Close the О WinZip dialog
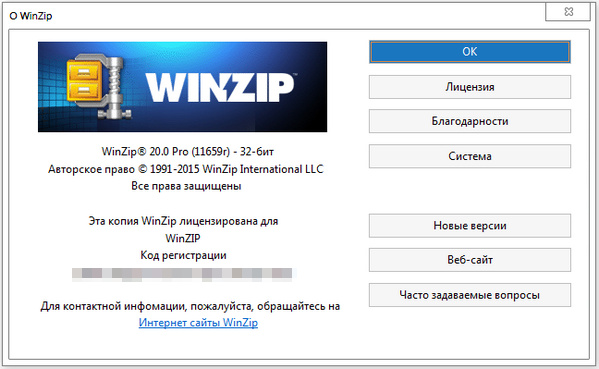 (x=568, y=12)
